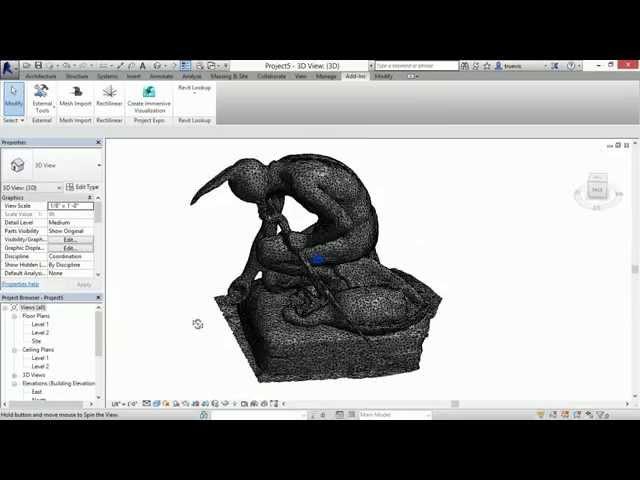Select Site under Floor Plans
The height and width of the screenshot is (480, 640).
pyautogui.click(x=36, y=341)
